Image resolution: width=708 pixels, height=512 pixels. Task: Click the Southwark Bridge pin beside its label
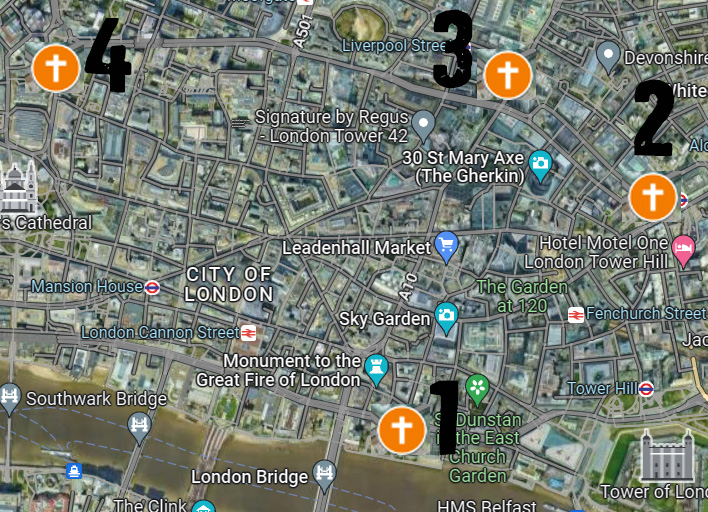point(9,399)
